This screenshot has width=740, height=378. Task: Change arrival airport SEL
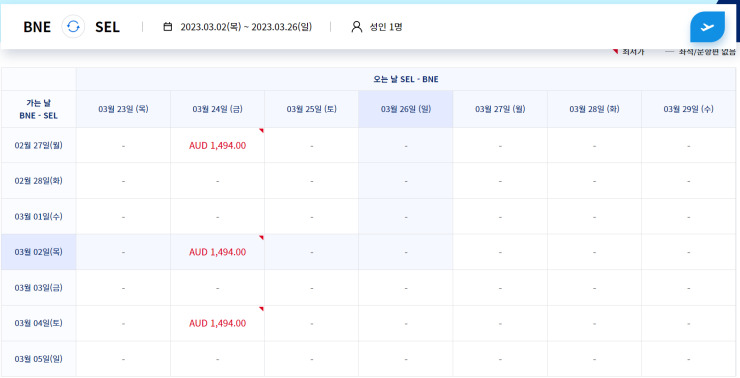pos(107,27)
